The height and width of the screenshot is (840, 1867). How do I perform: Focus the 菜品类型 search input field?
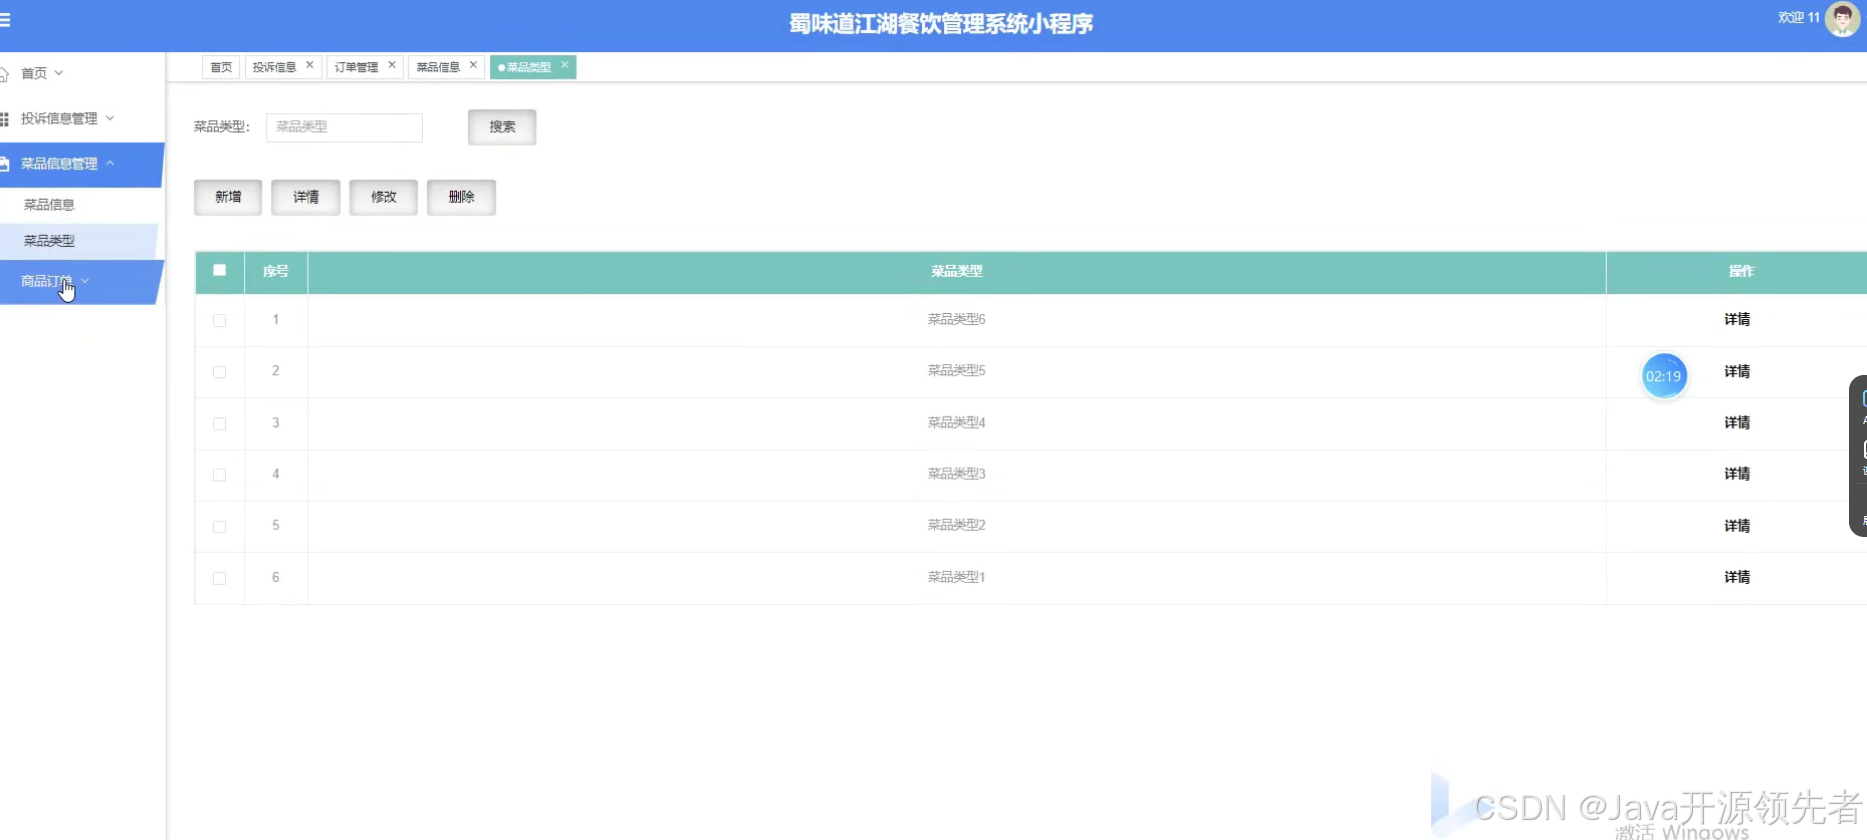tap(344, 127)
